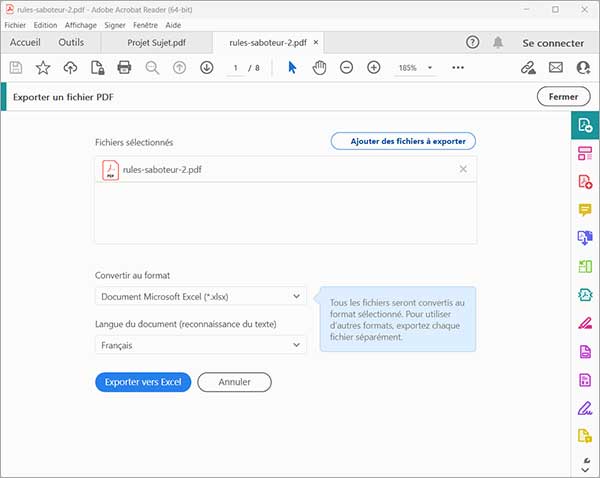
Task: Open the Signer menu
Action: click(115, 25)
